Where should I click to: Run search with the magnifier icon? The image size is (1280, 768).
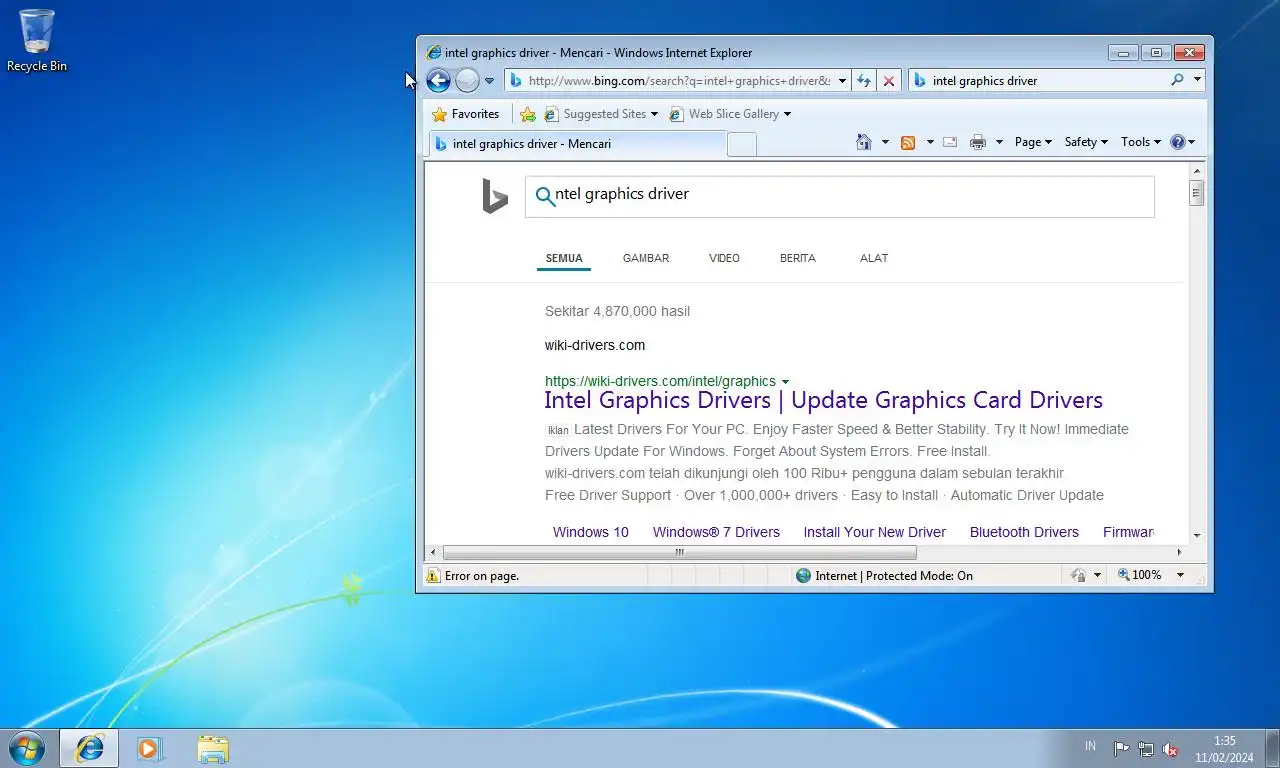(x=1177, y=80)
